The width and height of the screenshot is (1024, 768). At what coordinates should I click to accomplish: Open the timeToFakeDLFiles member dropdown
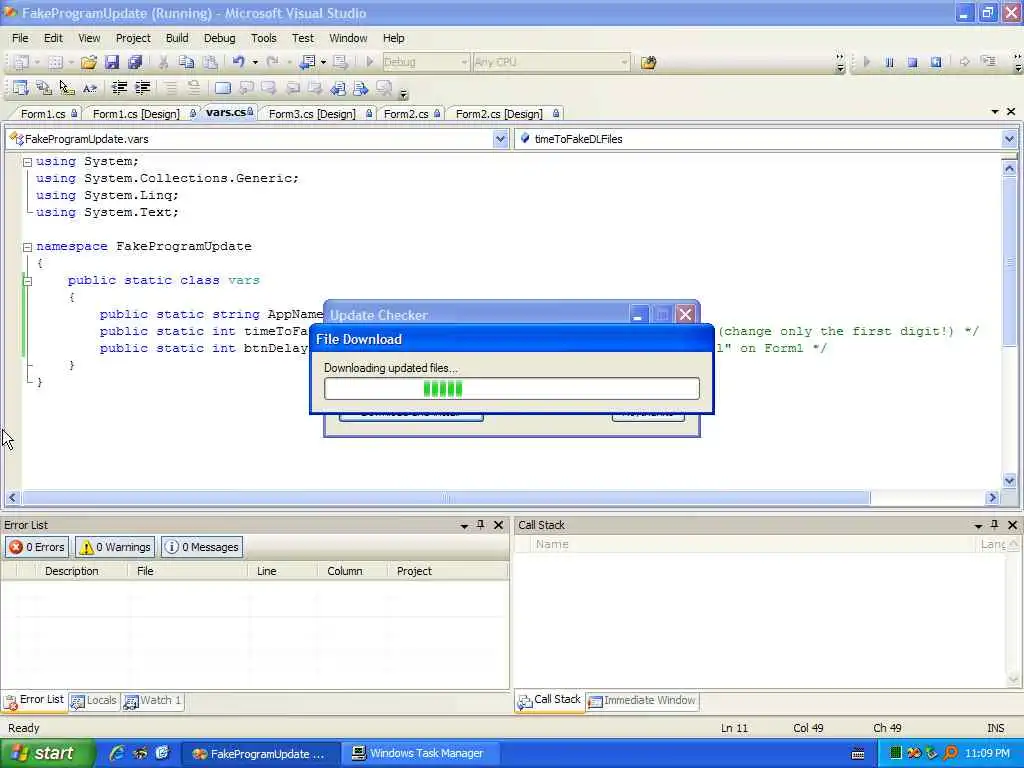[x=1009, y=138]
